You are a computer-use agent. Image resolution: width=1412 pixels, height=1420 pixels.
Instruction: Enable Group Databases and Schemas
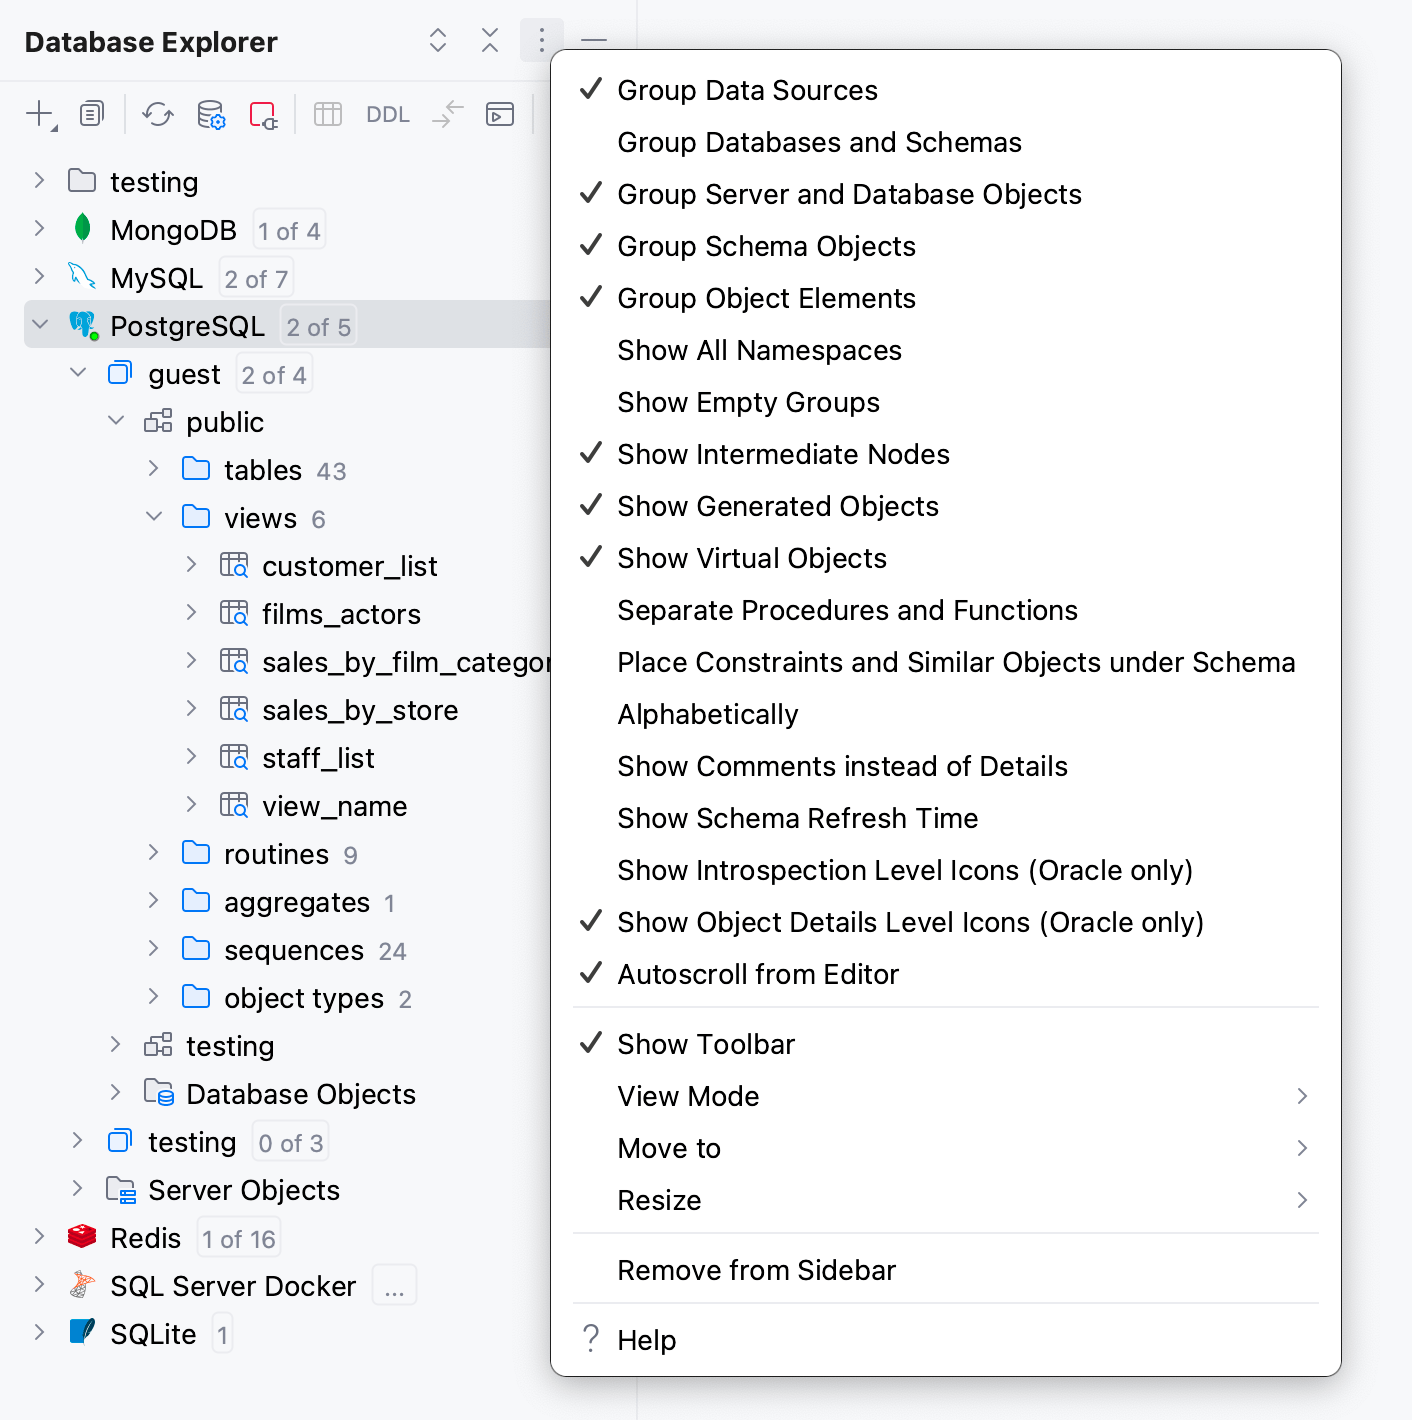pos(945,142)
